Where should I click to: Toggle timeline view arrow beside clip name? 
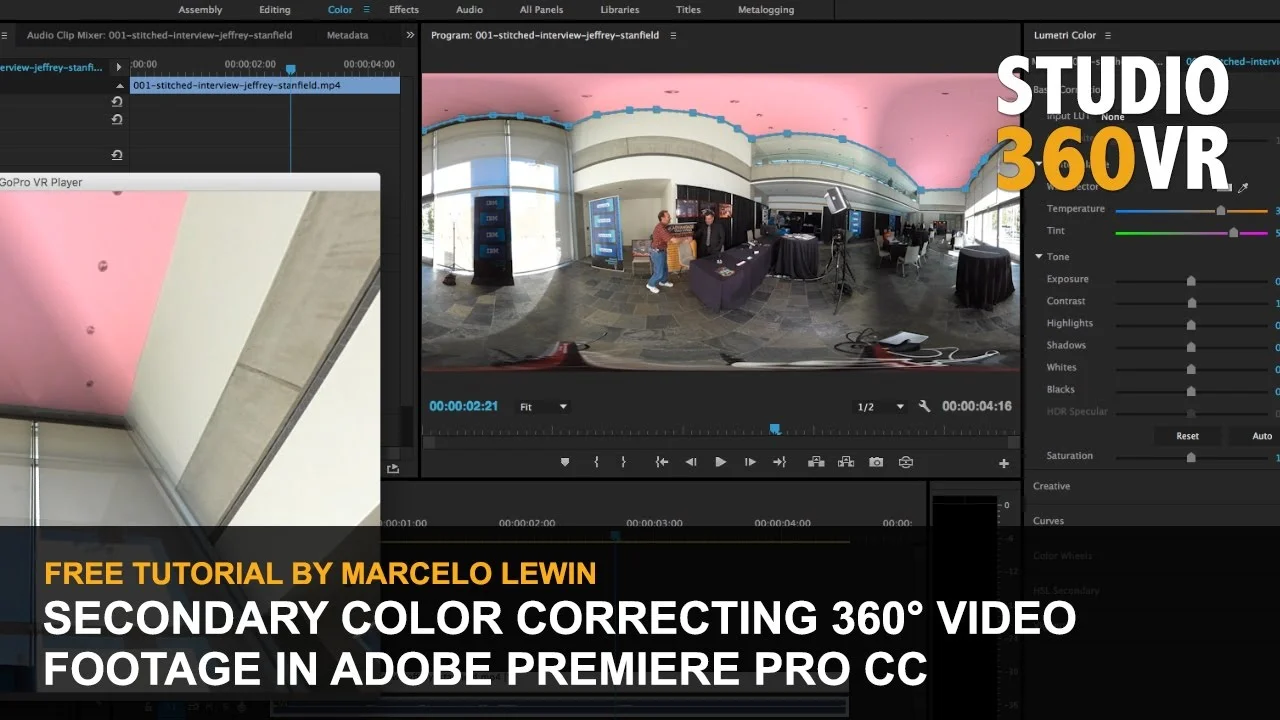click(x=119, y=68)
